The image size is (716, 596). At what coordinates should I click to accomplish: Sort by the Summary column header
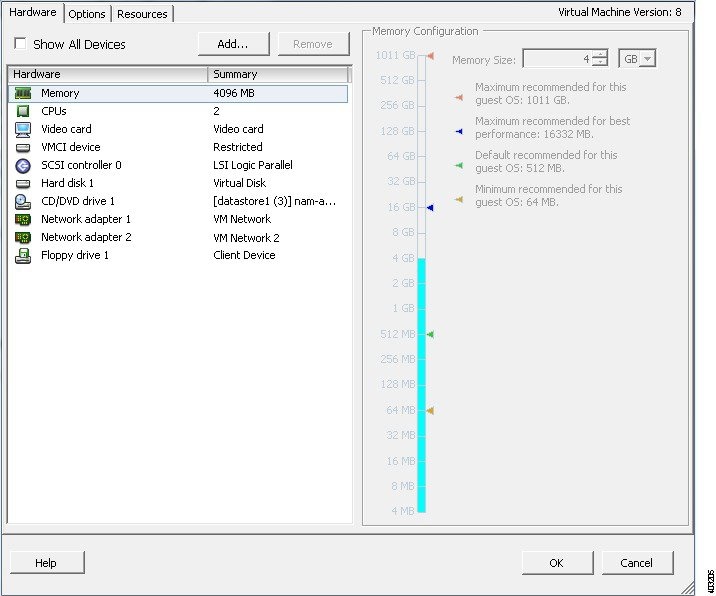click(x=278, y=74)
